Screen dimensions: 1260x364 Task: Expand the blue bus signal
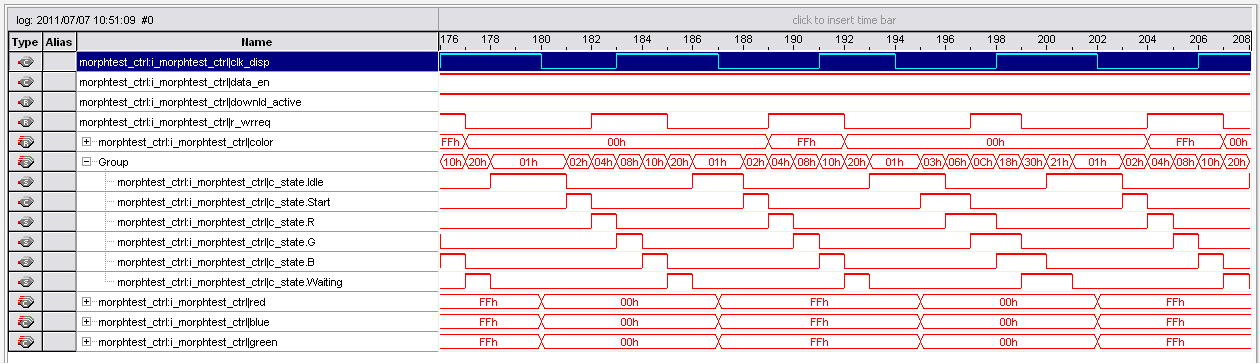[87, 322]
